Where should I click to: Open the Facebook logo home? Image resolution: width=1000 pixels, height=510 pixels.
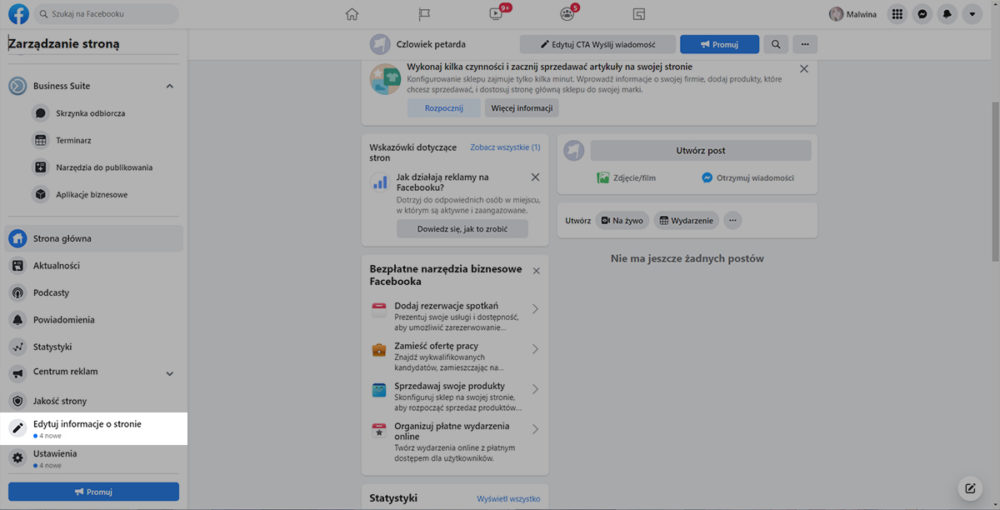(18, 14)
